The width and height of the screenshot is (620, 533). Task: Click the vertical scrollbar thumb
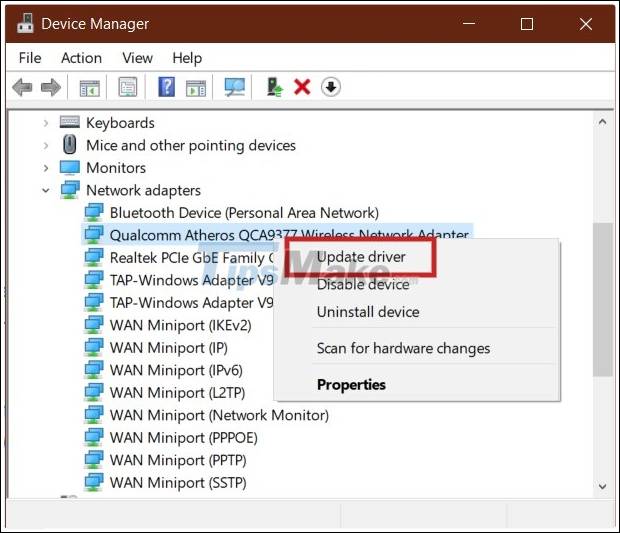pos(602,299)
